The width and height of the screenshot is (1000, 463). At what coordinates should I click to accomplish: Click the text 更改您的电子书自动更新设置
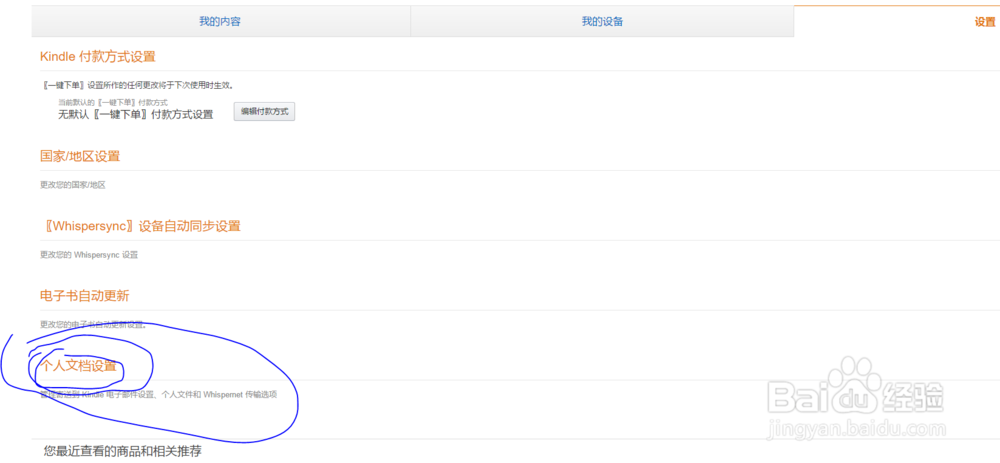click(x=93, y=325)
